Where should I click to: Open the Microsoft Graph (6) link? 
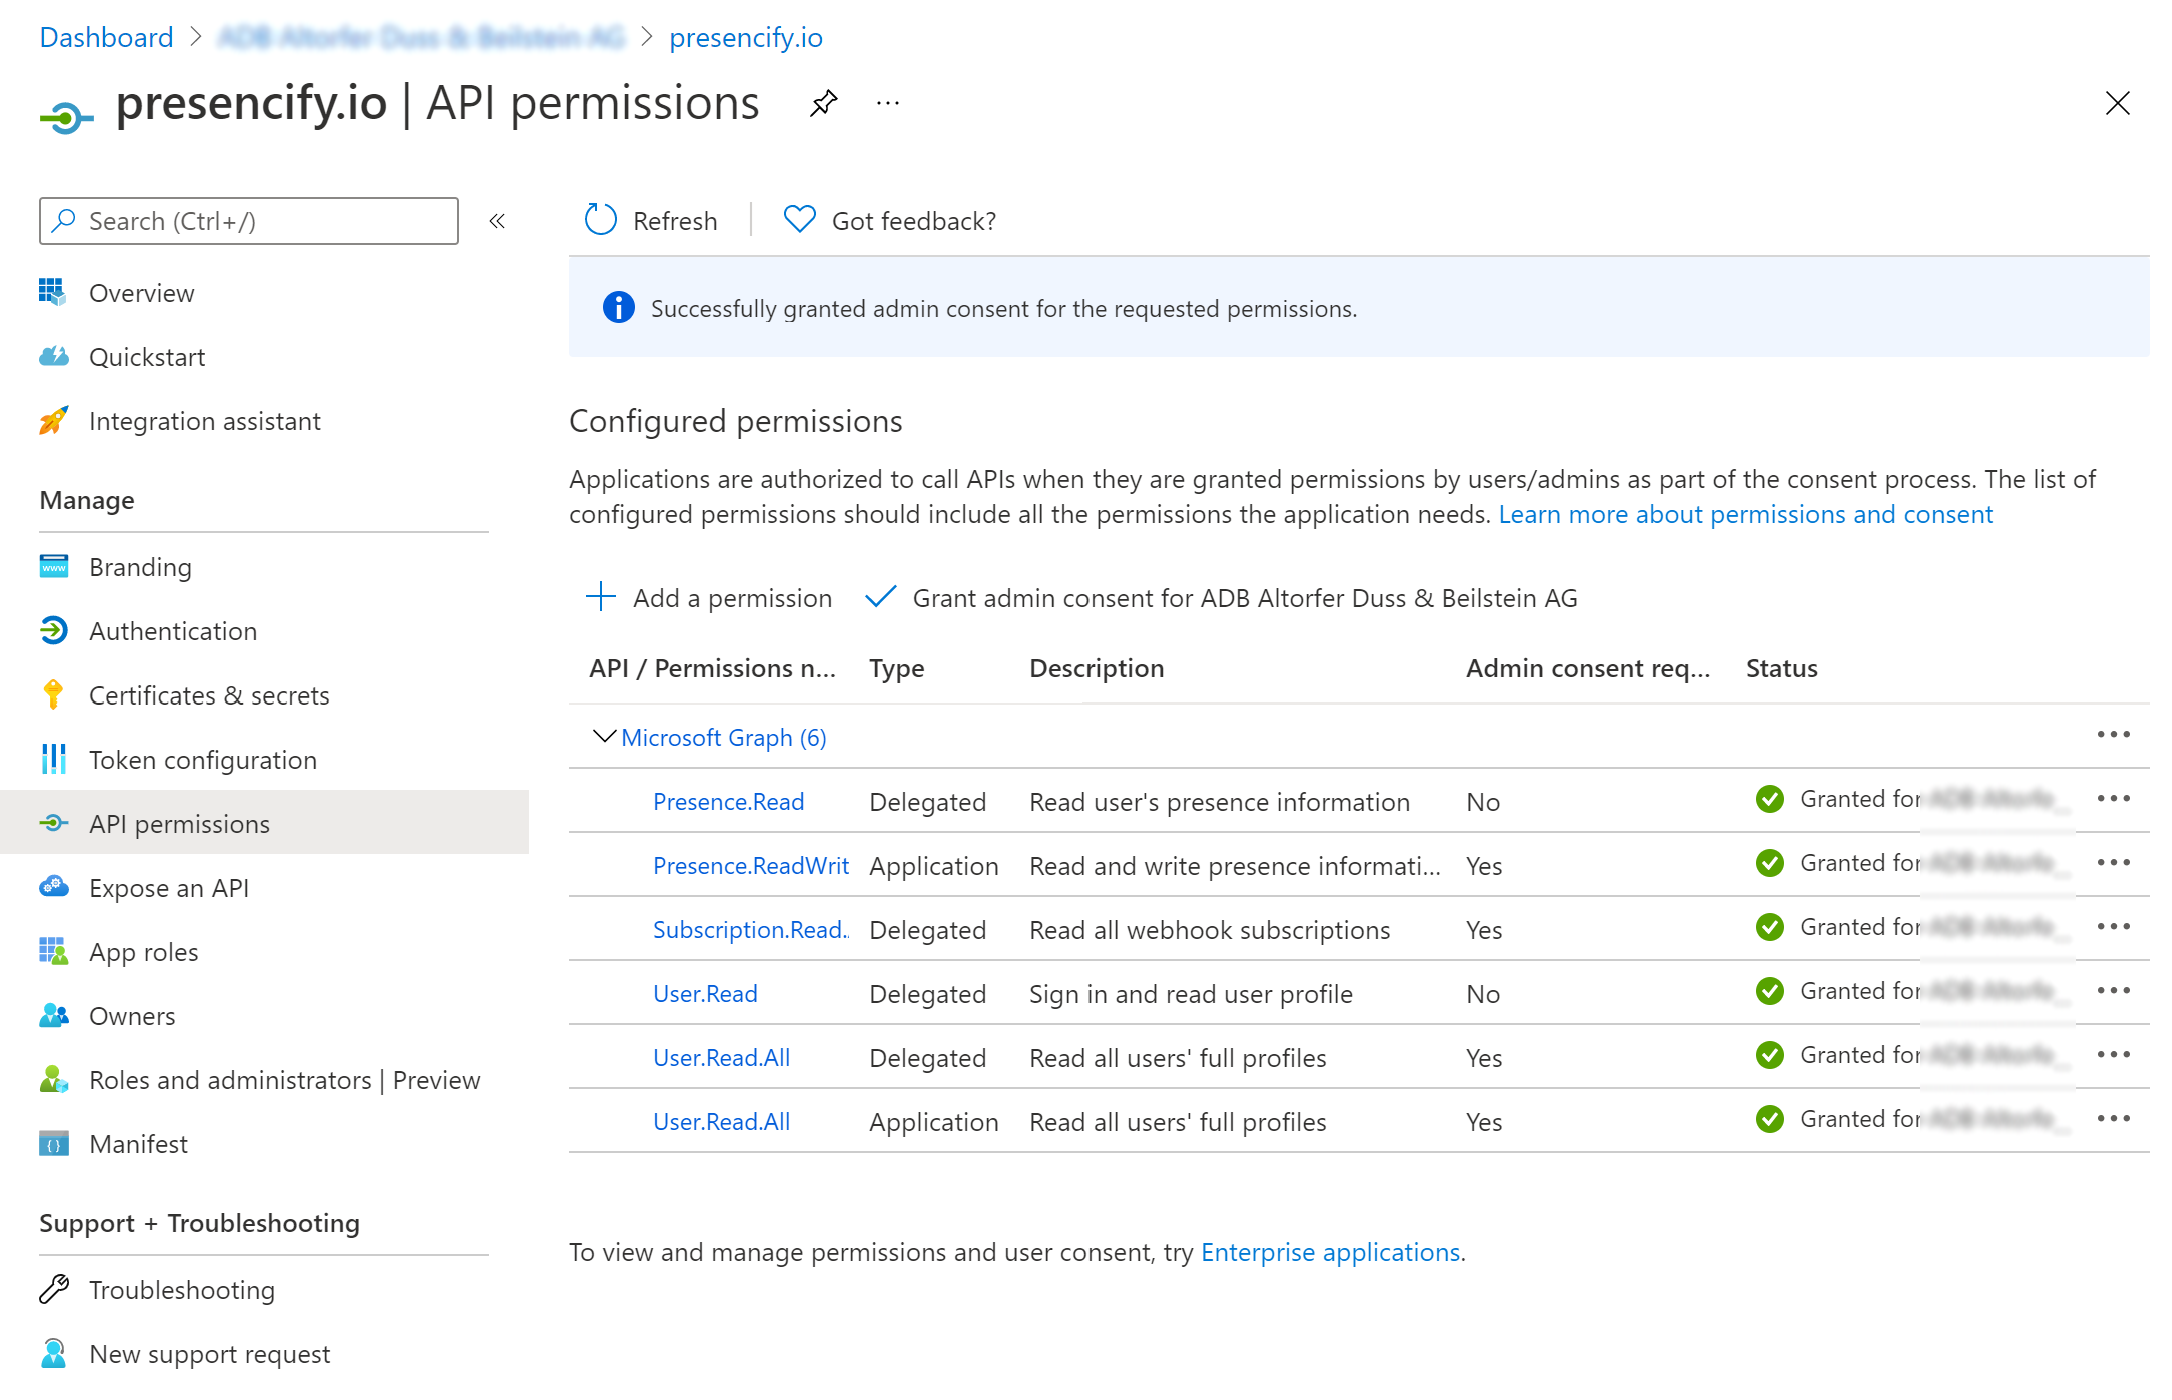pos(723,738)
